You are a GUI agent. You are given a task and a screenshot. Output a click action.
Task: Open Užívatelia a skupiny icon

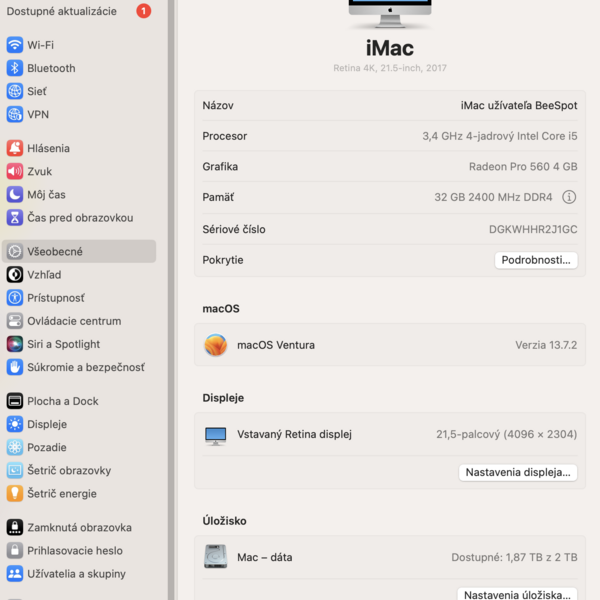click(x=15, y=574)
